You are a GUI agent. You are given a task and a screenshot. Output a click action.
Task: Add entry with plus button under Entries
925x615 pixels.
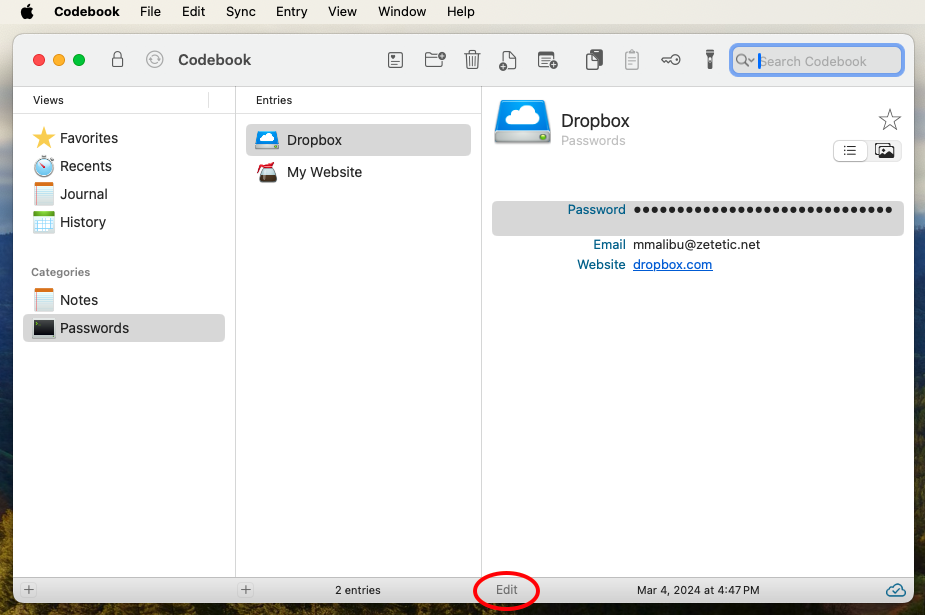click(246, 590)
